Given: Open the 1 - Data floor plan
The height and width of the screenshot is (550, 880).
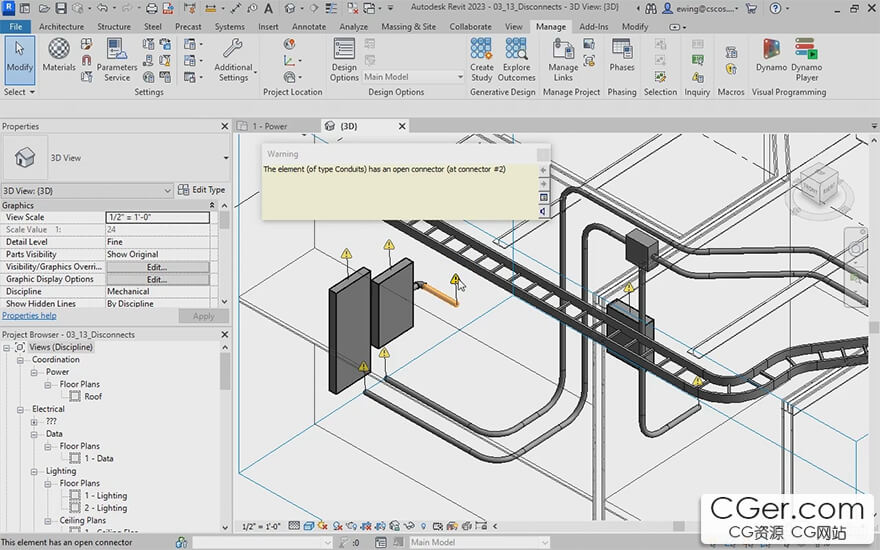Looking at the screenshot, I should [x=98, y=459].
